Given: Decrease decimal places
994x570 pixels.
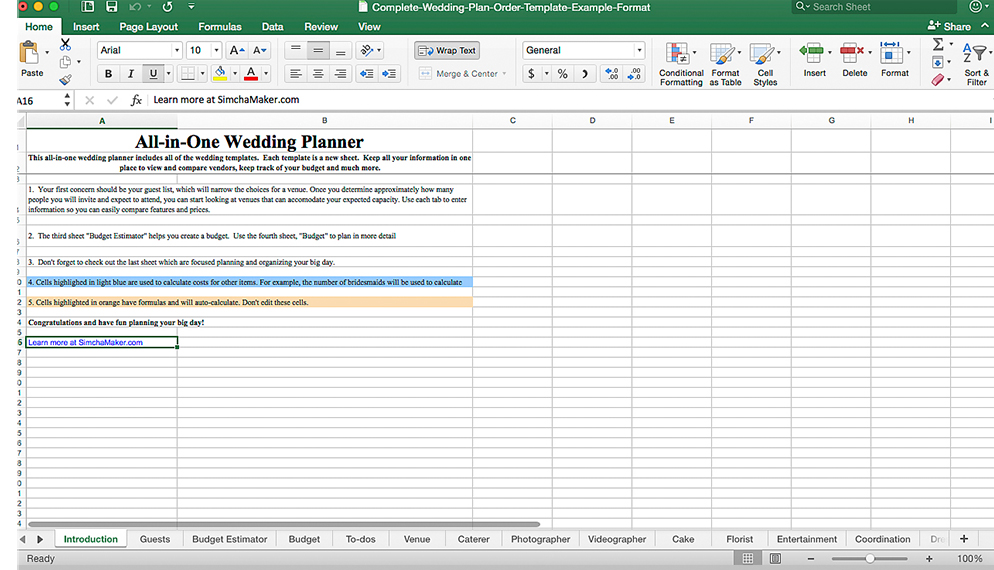Looking at the screenshot, I should coord(634,74).
